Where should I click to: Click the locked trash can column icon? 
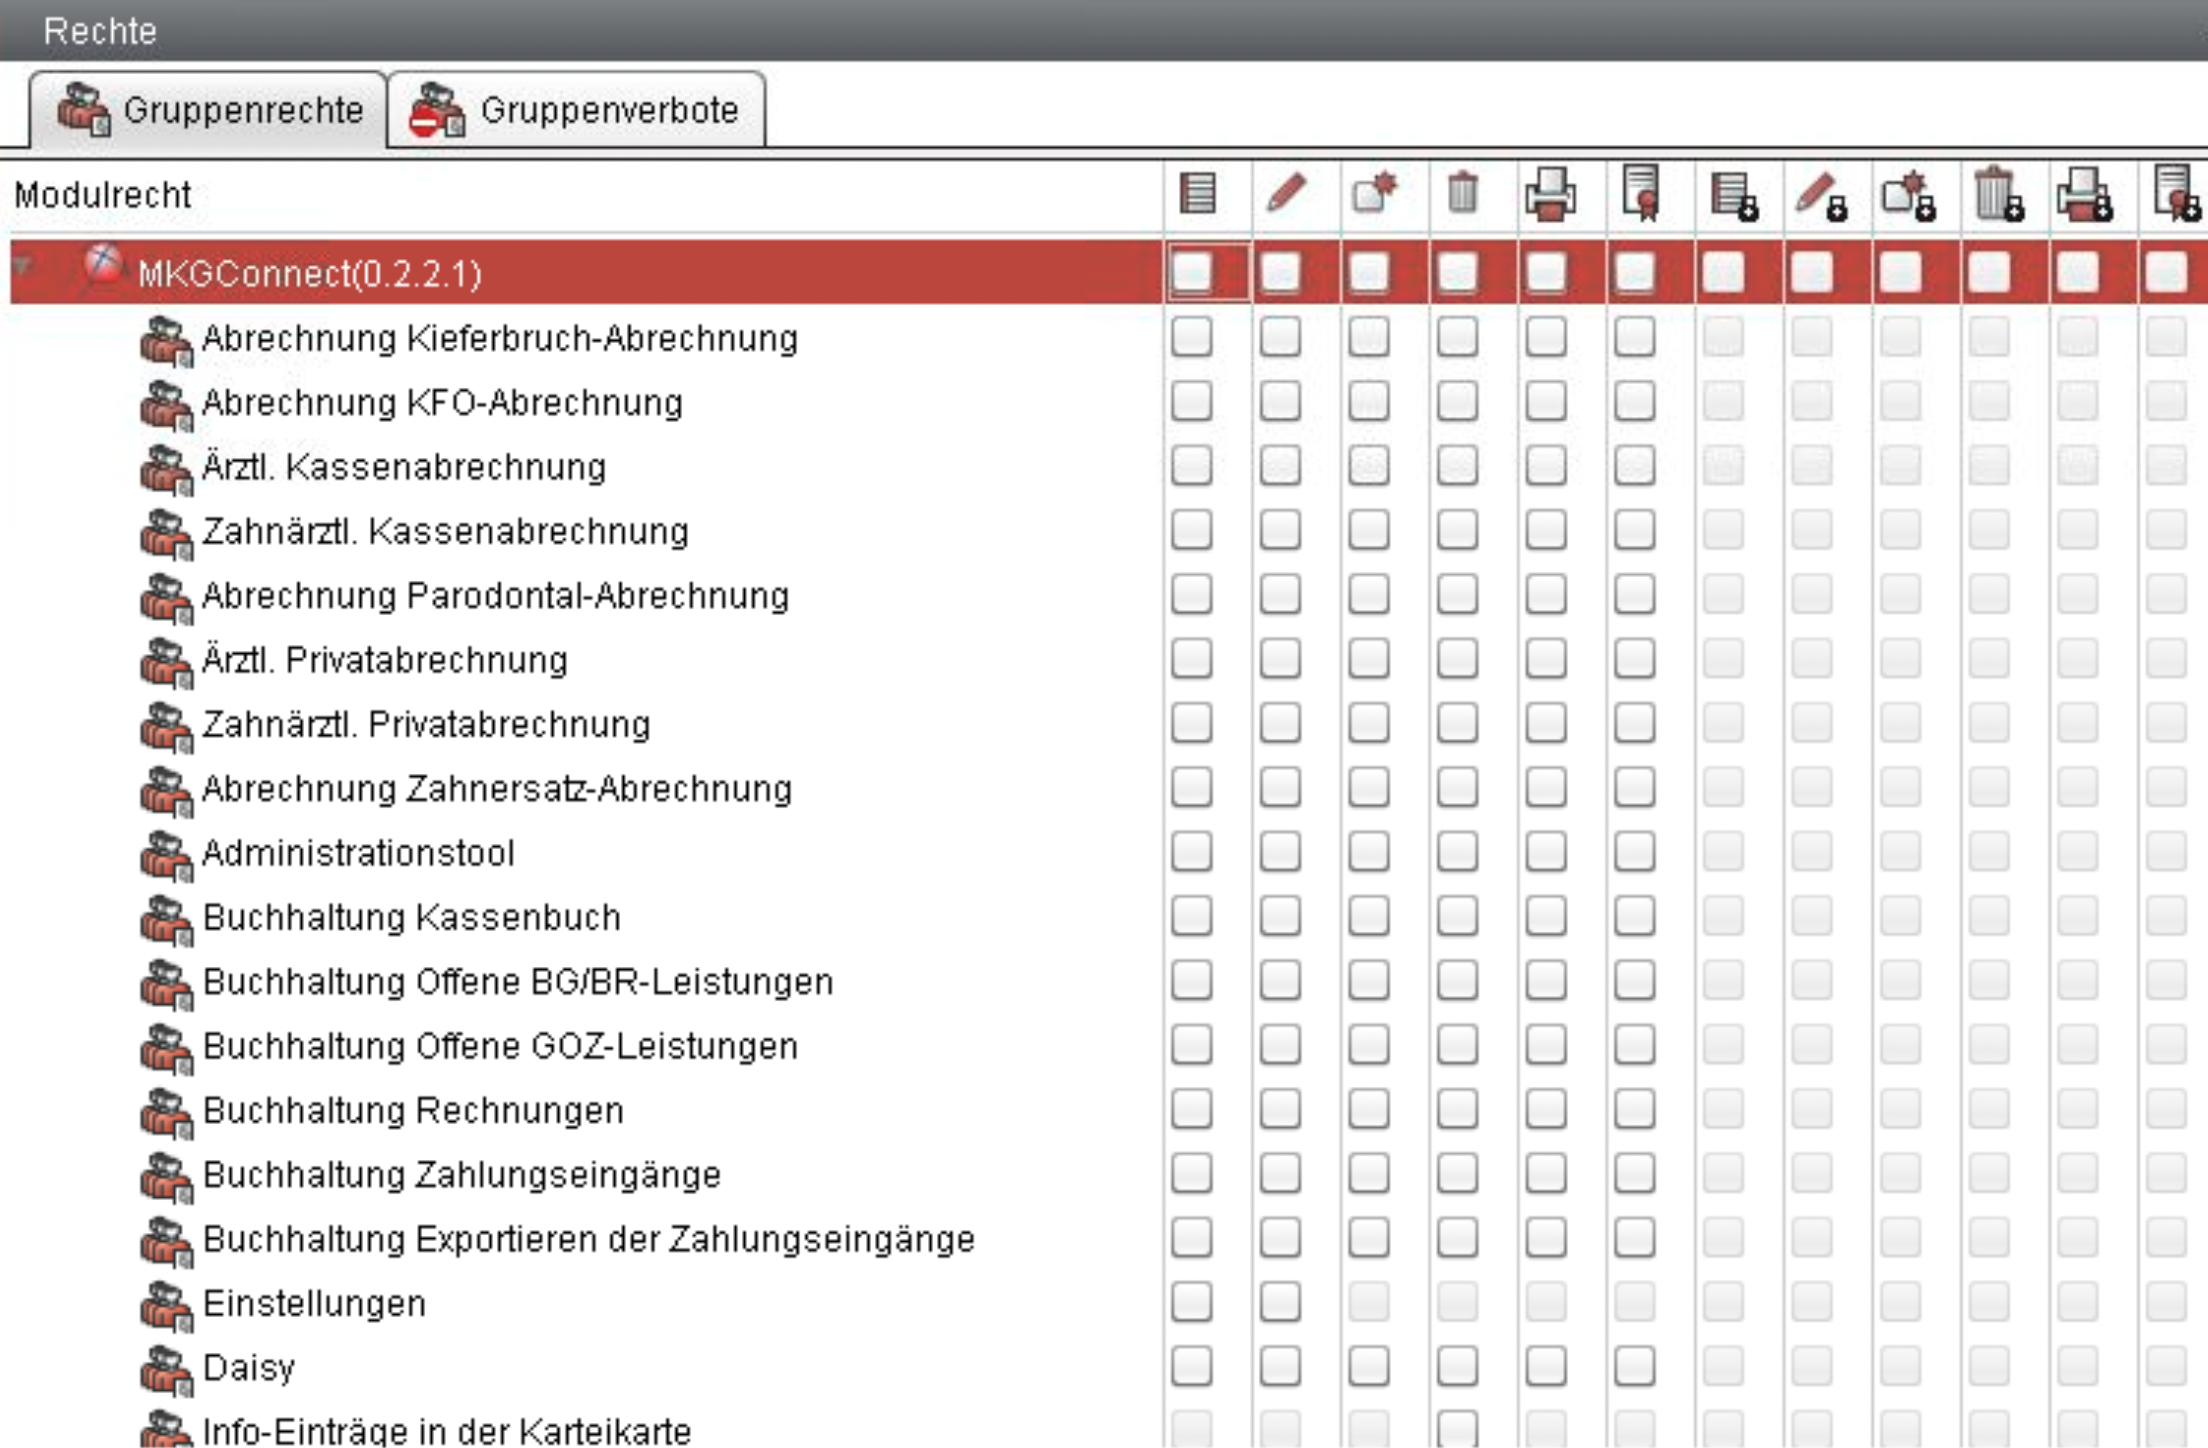pos(1999,194)
